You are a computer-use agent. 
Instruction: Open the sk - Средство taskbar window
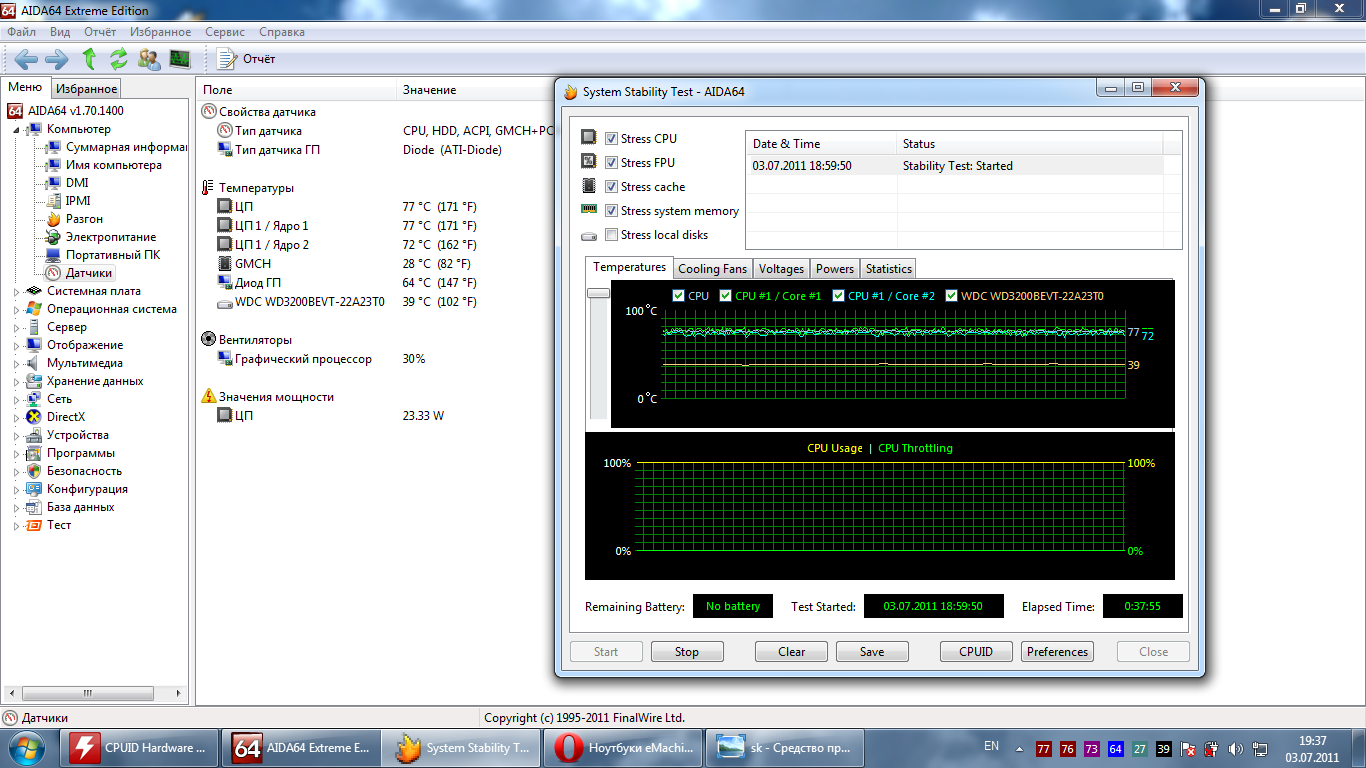click(785, 747)
